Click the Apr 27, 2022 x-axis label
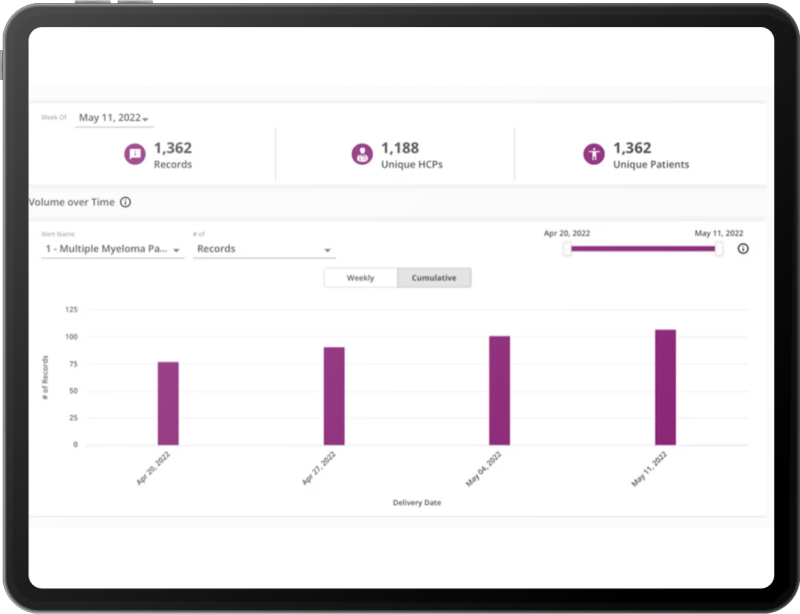Image resolution: width=800 pixels, height=614 pixels. [x=319, y=469]
